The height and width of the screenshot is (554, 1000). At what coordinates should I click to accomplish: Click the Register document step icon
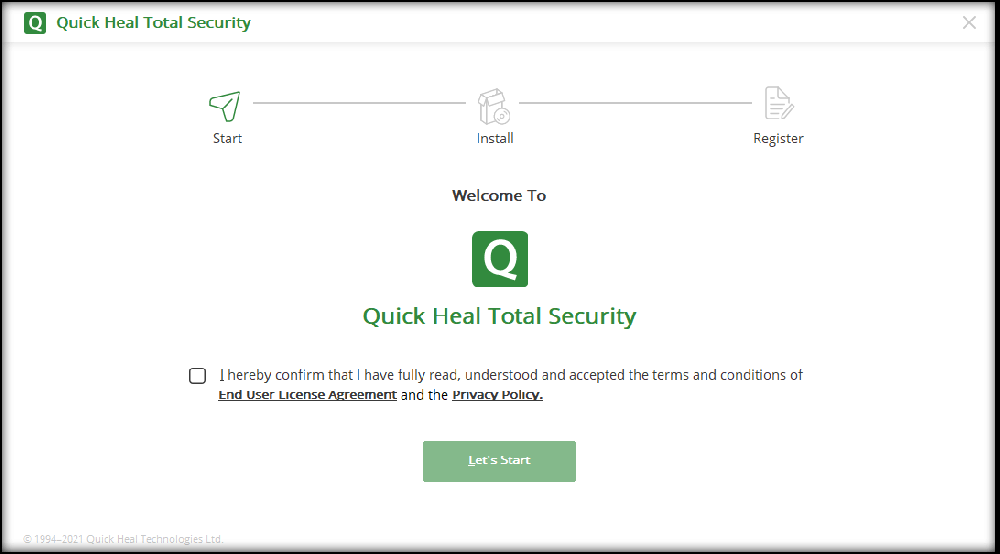[778, 104]
